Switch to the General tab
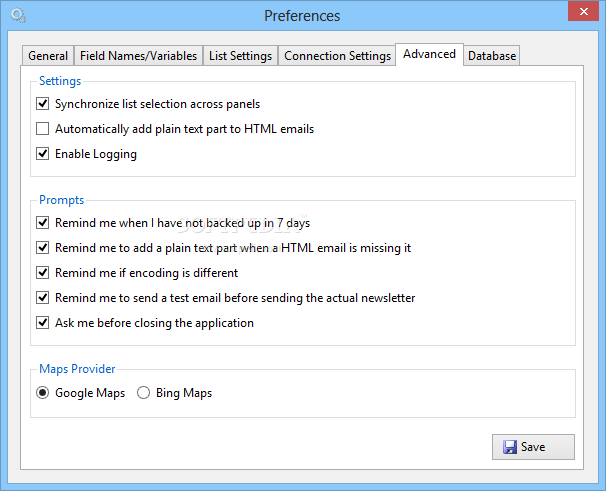 pos(48,56)
